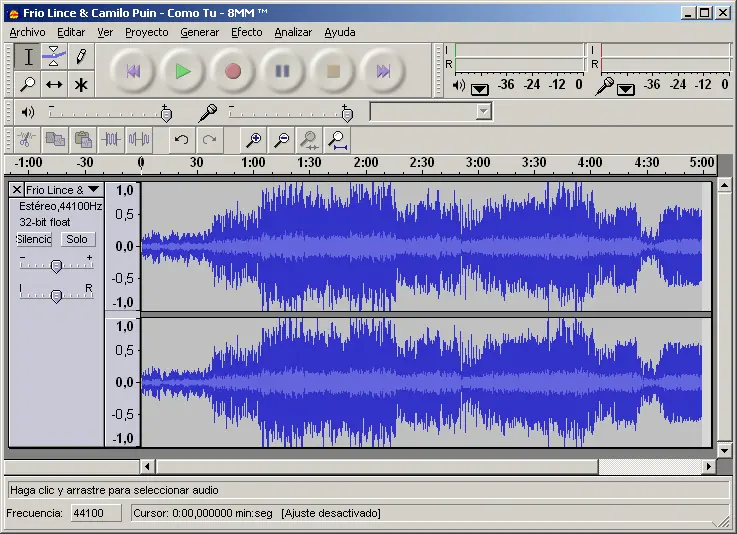Click the Frecuencia 44100 field
737x534 pixels.
click(96, 513)
